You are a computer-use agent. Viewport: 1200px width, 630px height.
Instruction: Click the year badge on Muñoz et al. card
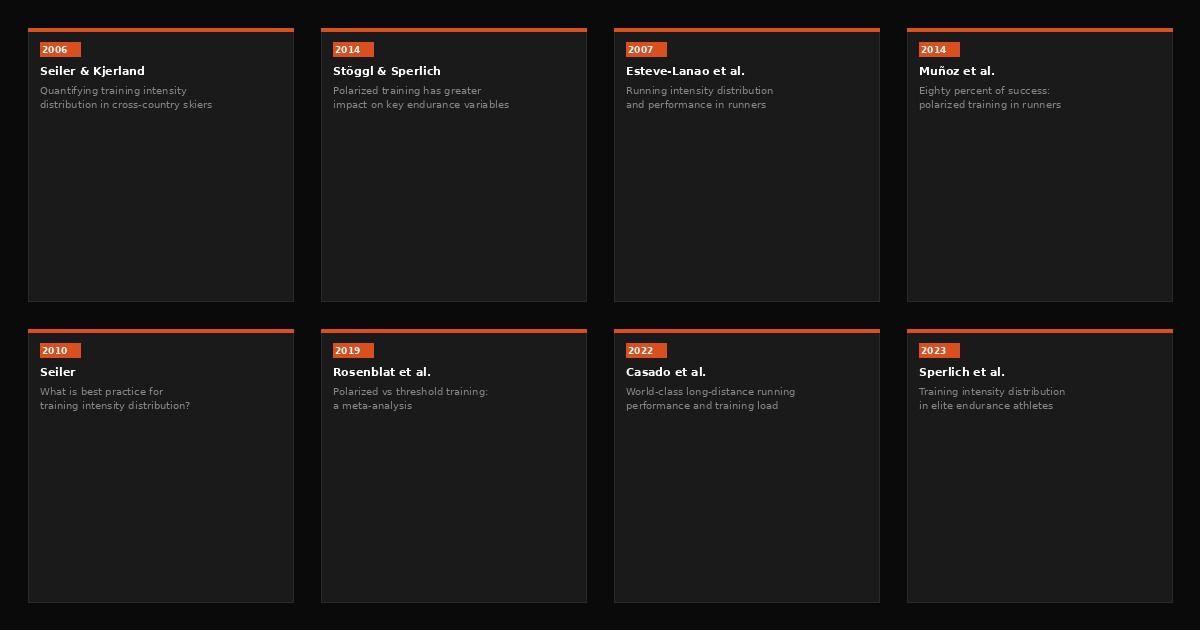pos(939,50)
